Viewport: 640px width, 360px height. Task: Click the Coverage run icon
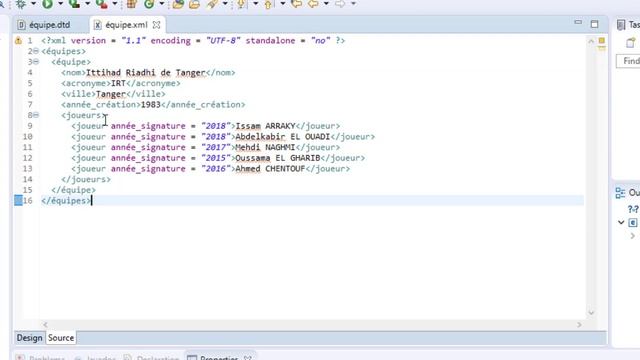(74, 4)
